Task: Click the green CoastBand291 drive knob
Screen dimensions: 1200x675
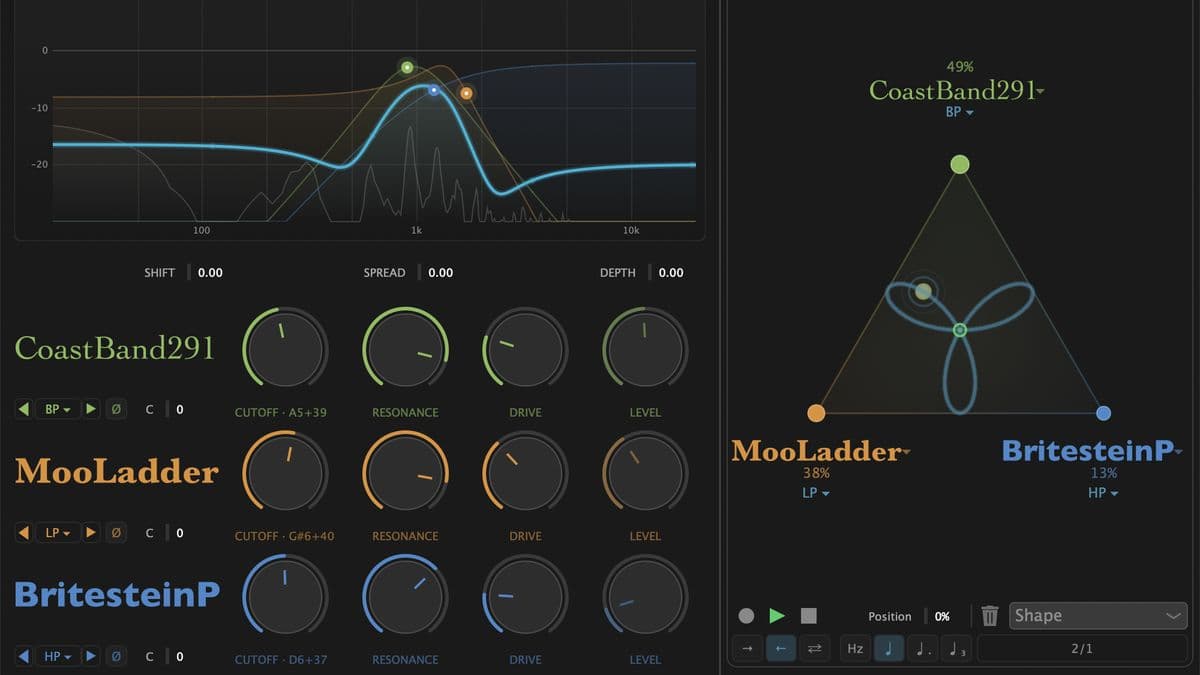Action: click(x=525, y=348)
